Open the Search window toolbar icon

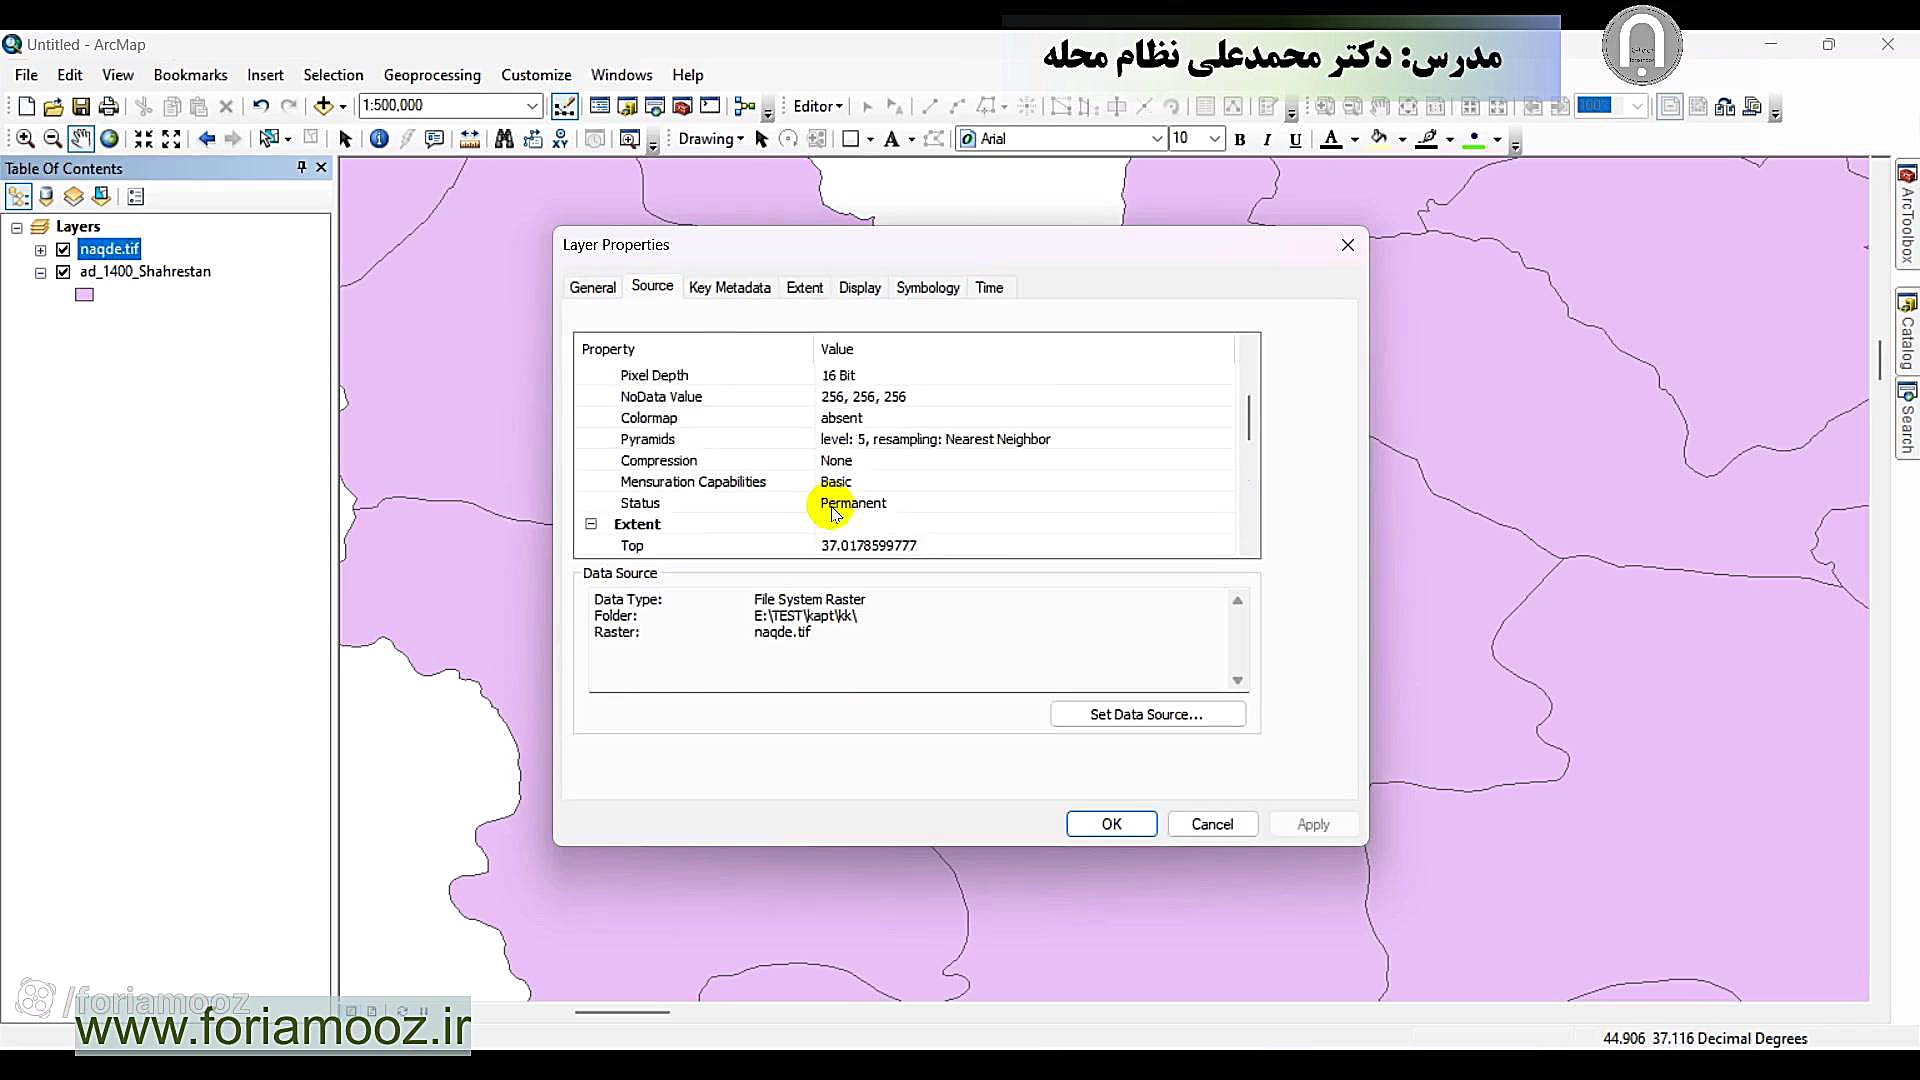(x=655, y=106)
